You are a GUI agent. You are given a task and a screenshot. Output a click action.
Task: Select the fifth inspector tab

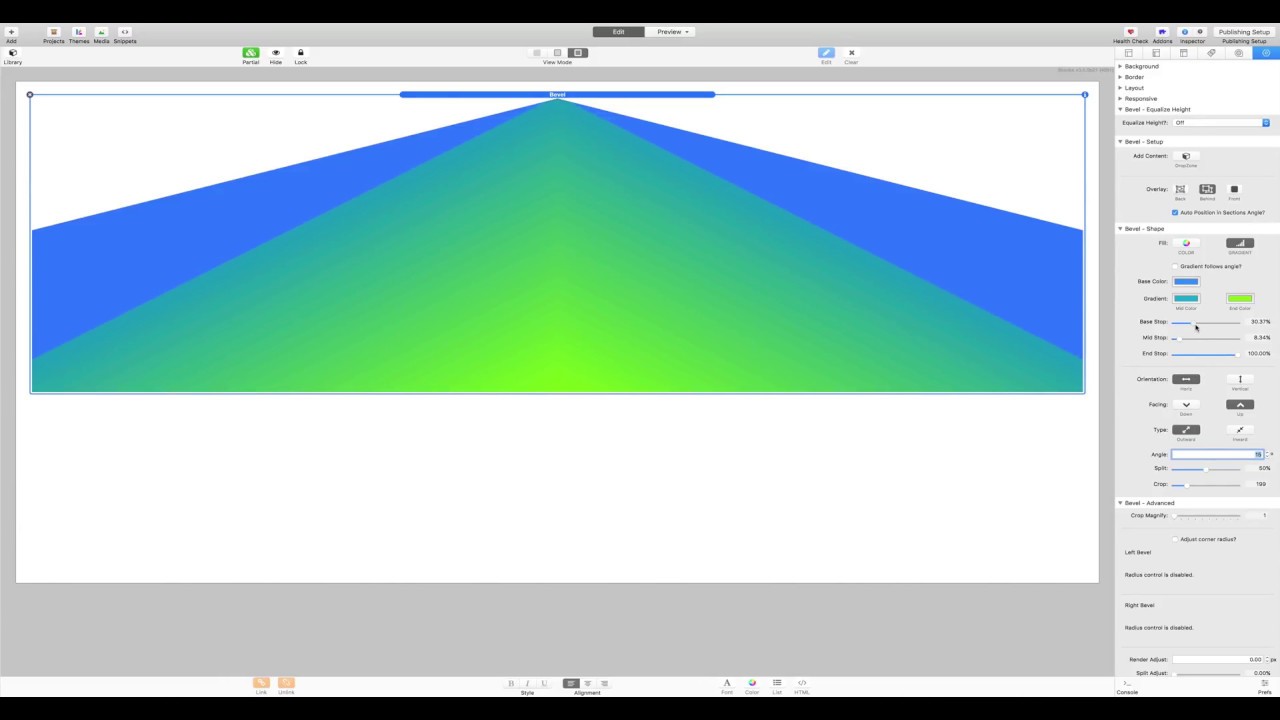[x=1238, y=53]
